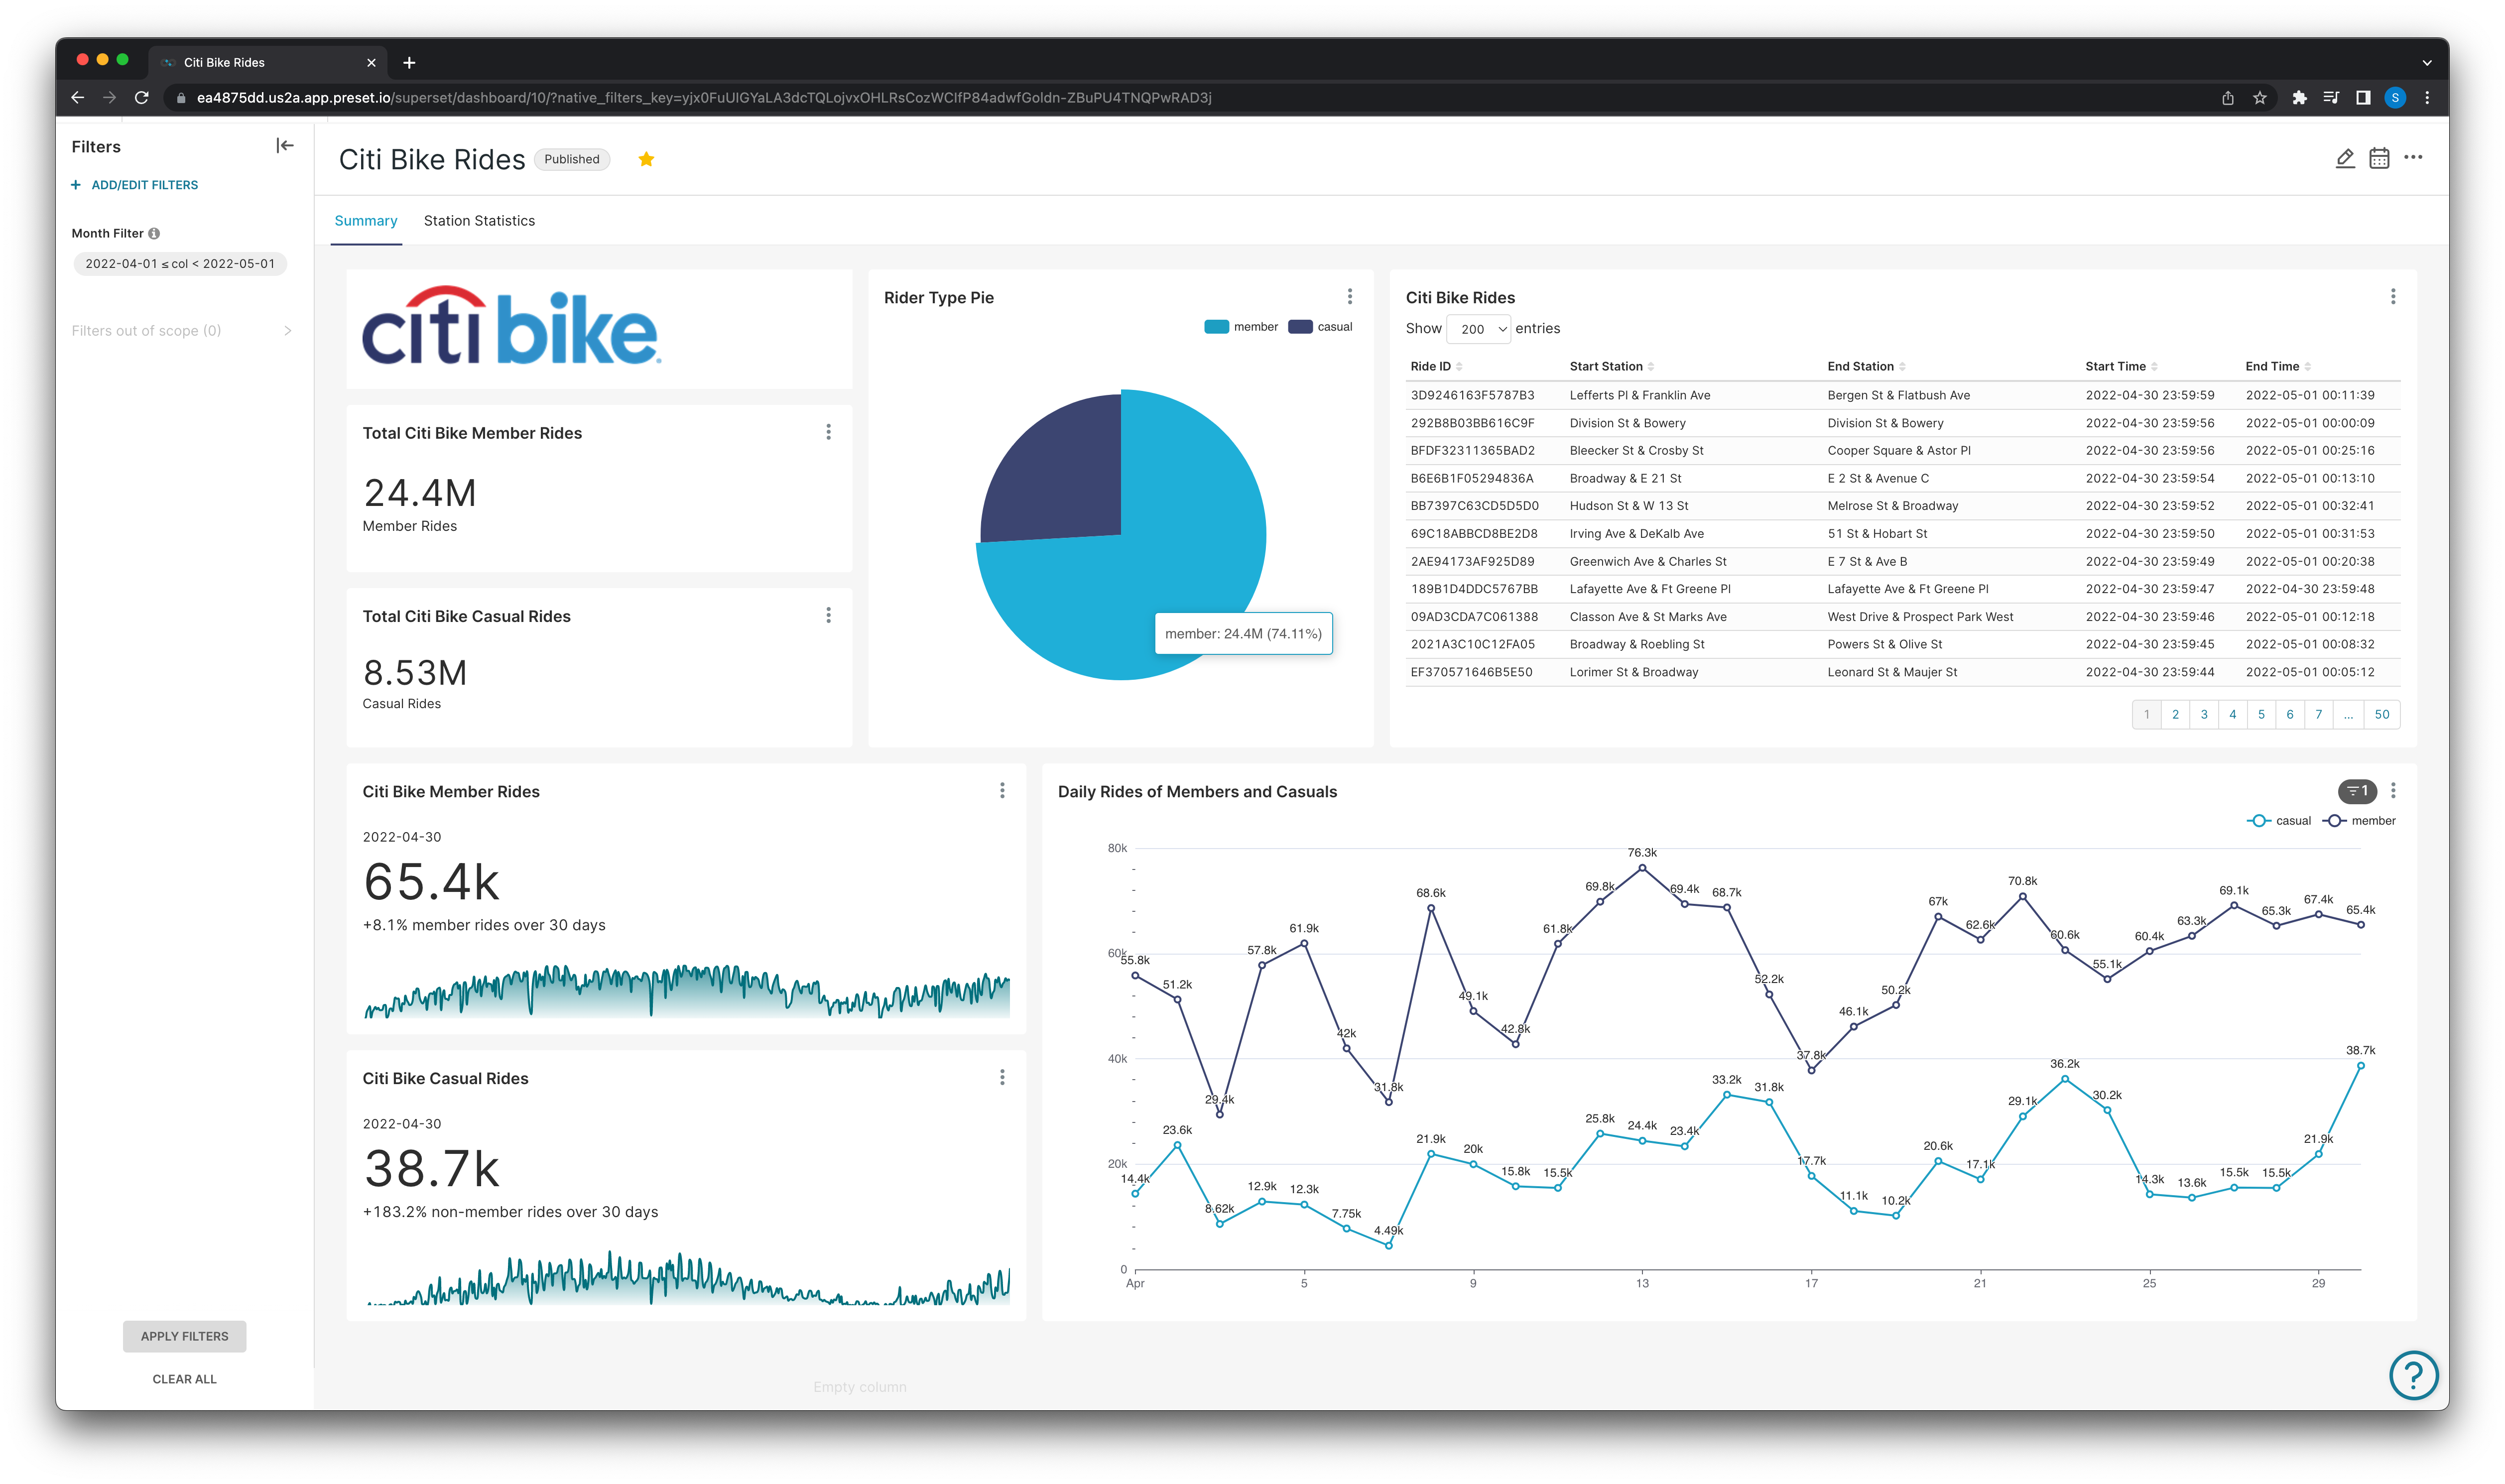Collapse the Filters sidebar panel
Viewport: 2505px width, 1484px height.
click(285, 146)
